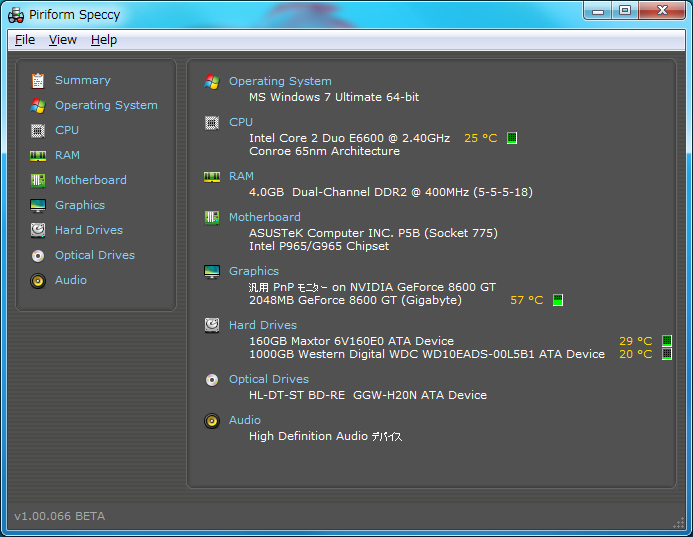Image resolution: width=693 pixels, height=537 pixels.
Task: Select Summary in the sidebar
Action: coord(83,80)
